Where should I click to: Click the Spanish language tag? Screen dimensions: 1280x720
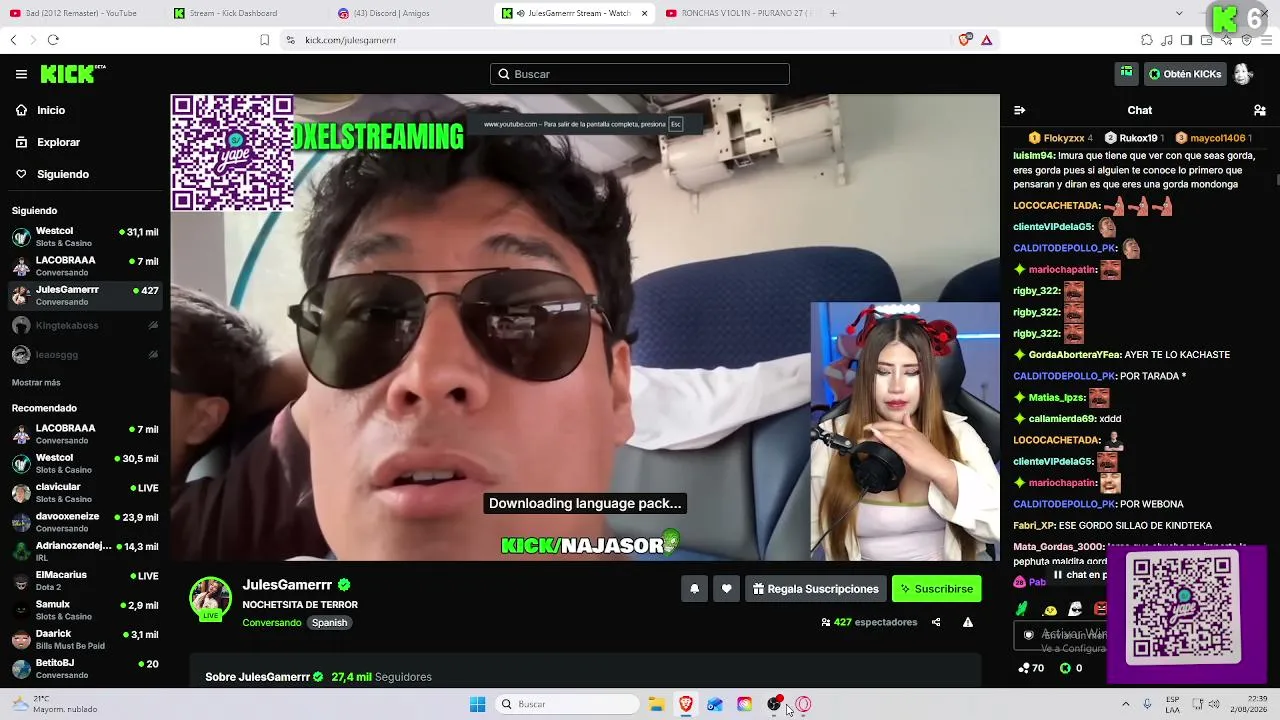tap(329, 622)
